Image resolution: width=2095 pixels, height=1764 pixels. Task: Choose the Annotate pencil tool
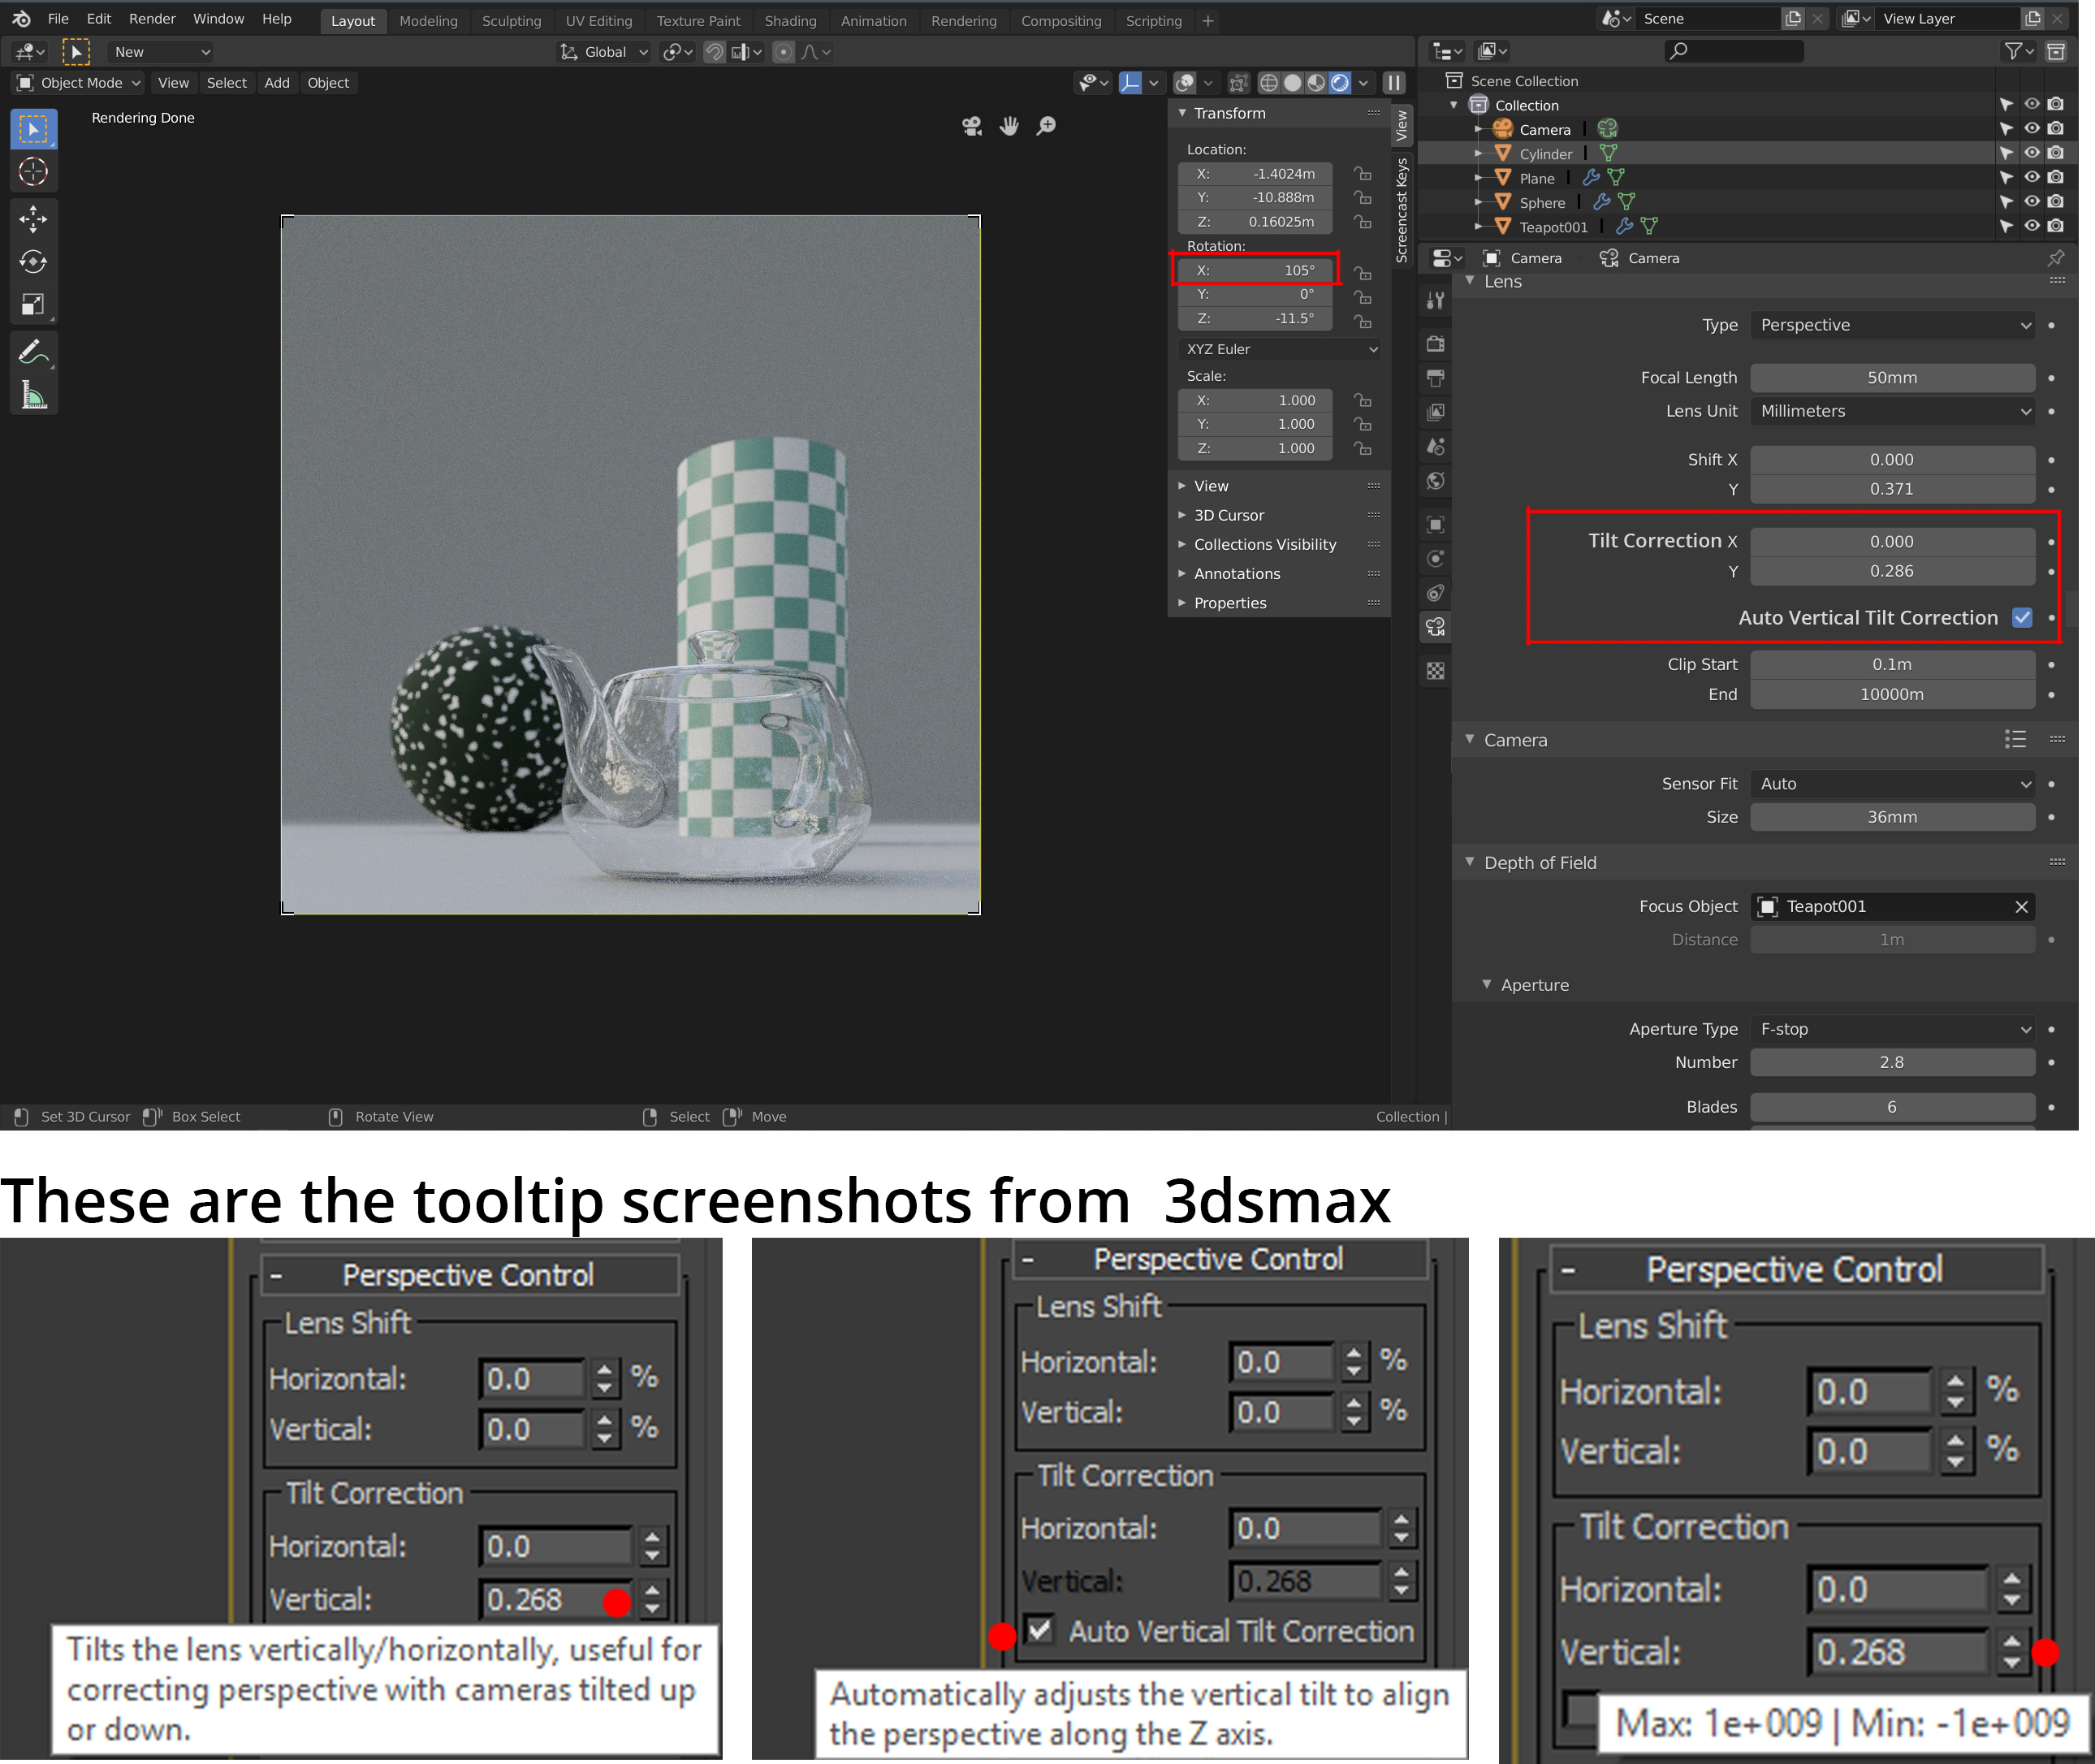33,352
